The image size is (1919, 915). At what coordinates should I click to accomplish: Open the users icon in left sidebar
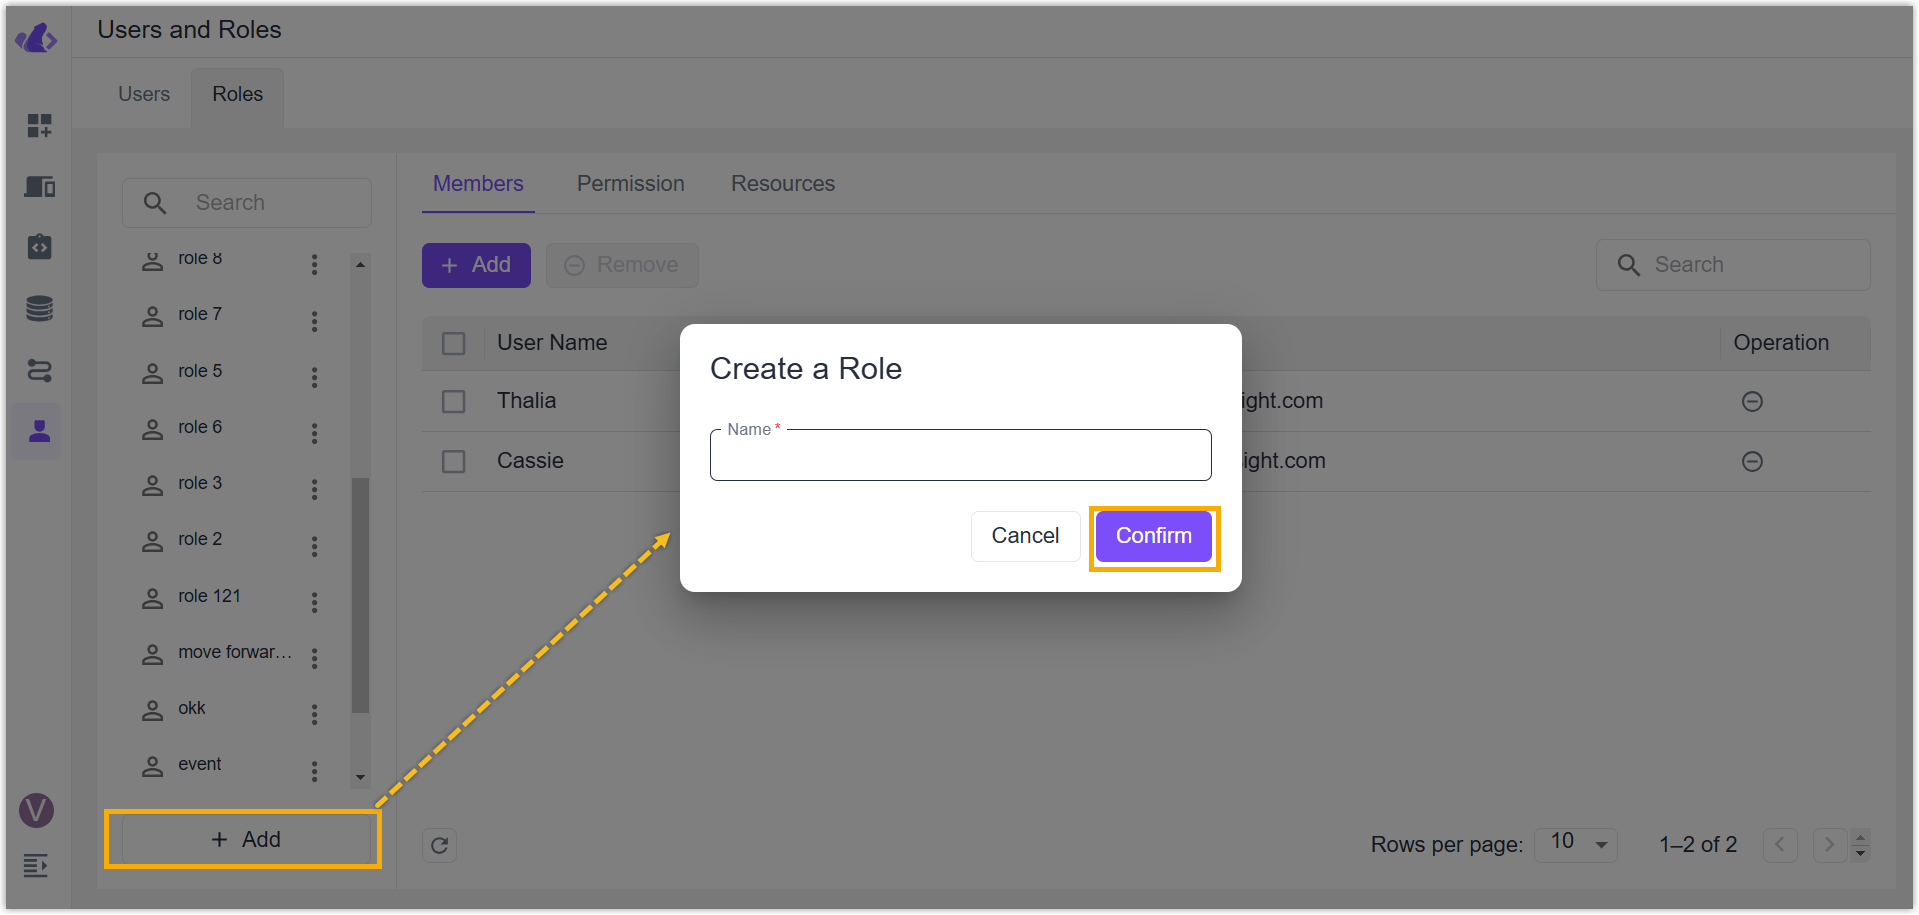[x=40, y=432]
